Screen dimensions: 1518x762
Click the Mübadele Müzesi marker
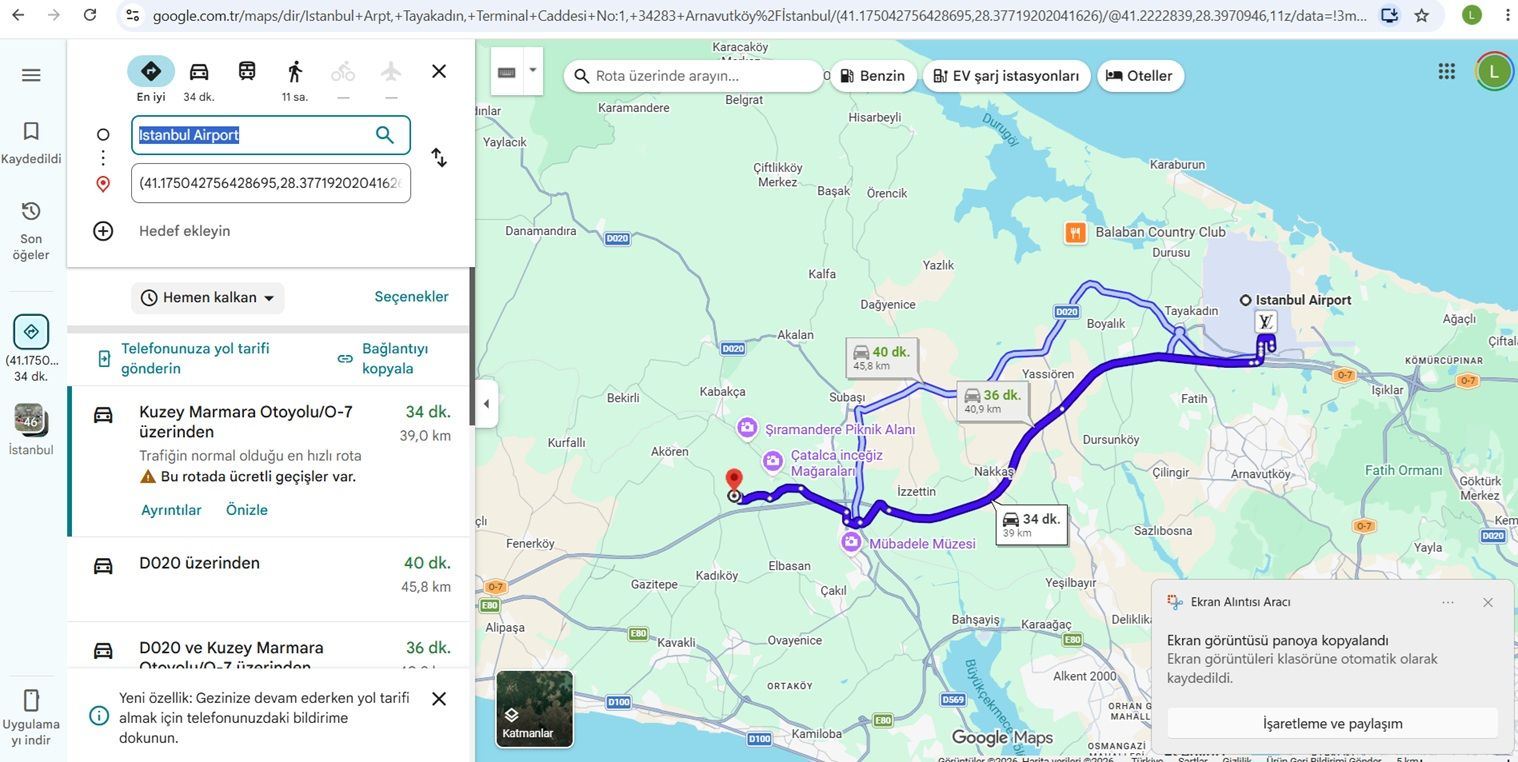click(851, 542)
